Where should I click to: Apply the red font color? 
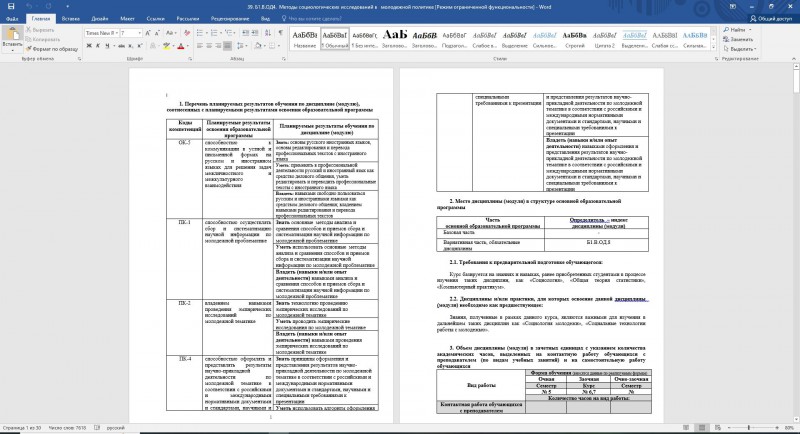pyautogui.click(x=181, y=46)
